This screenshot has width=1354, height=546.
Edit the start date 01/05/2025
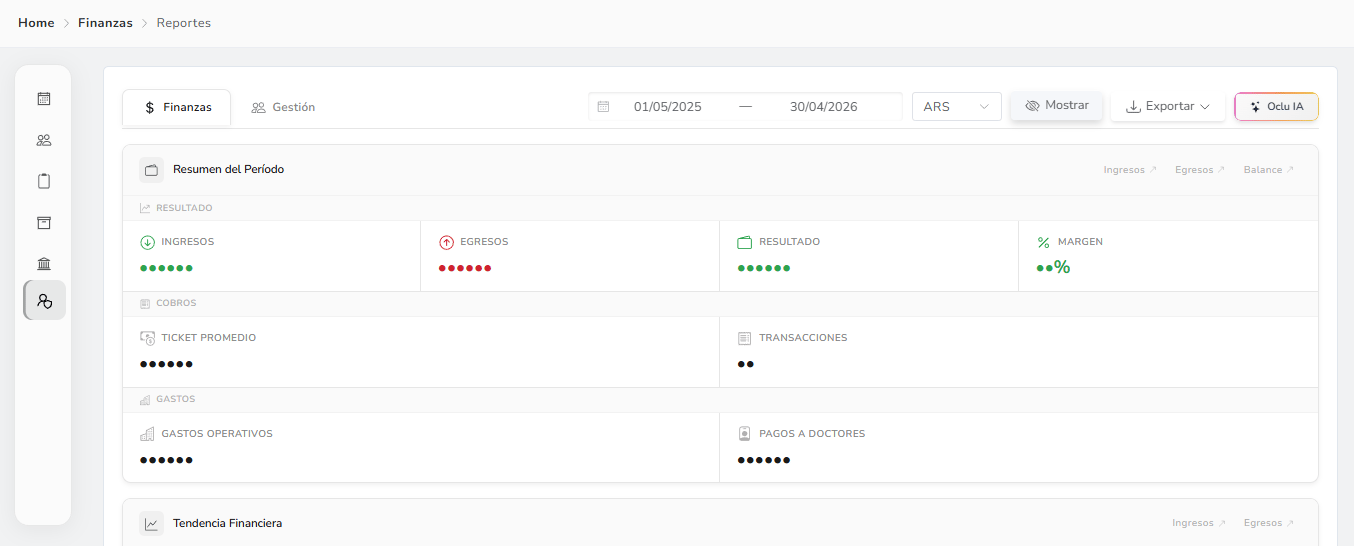[667, 106]
